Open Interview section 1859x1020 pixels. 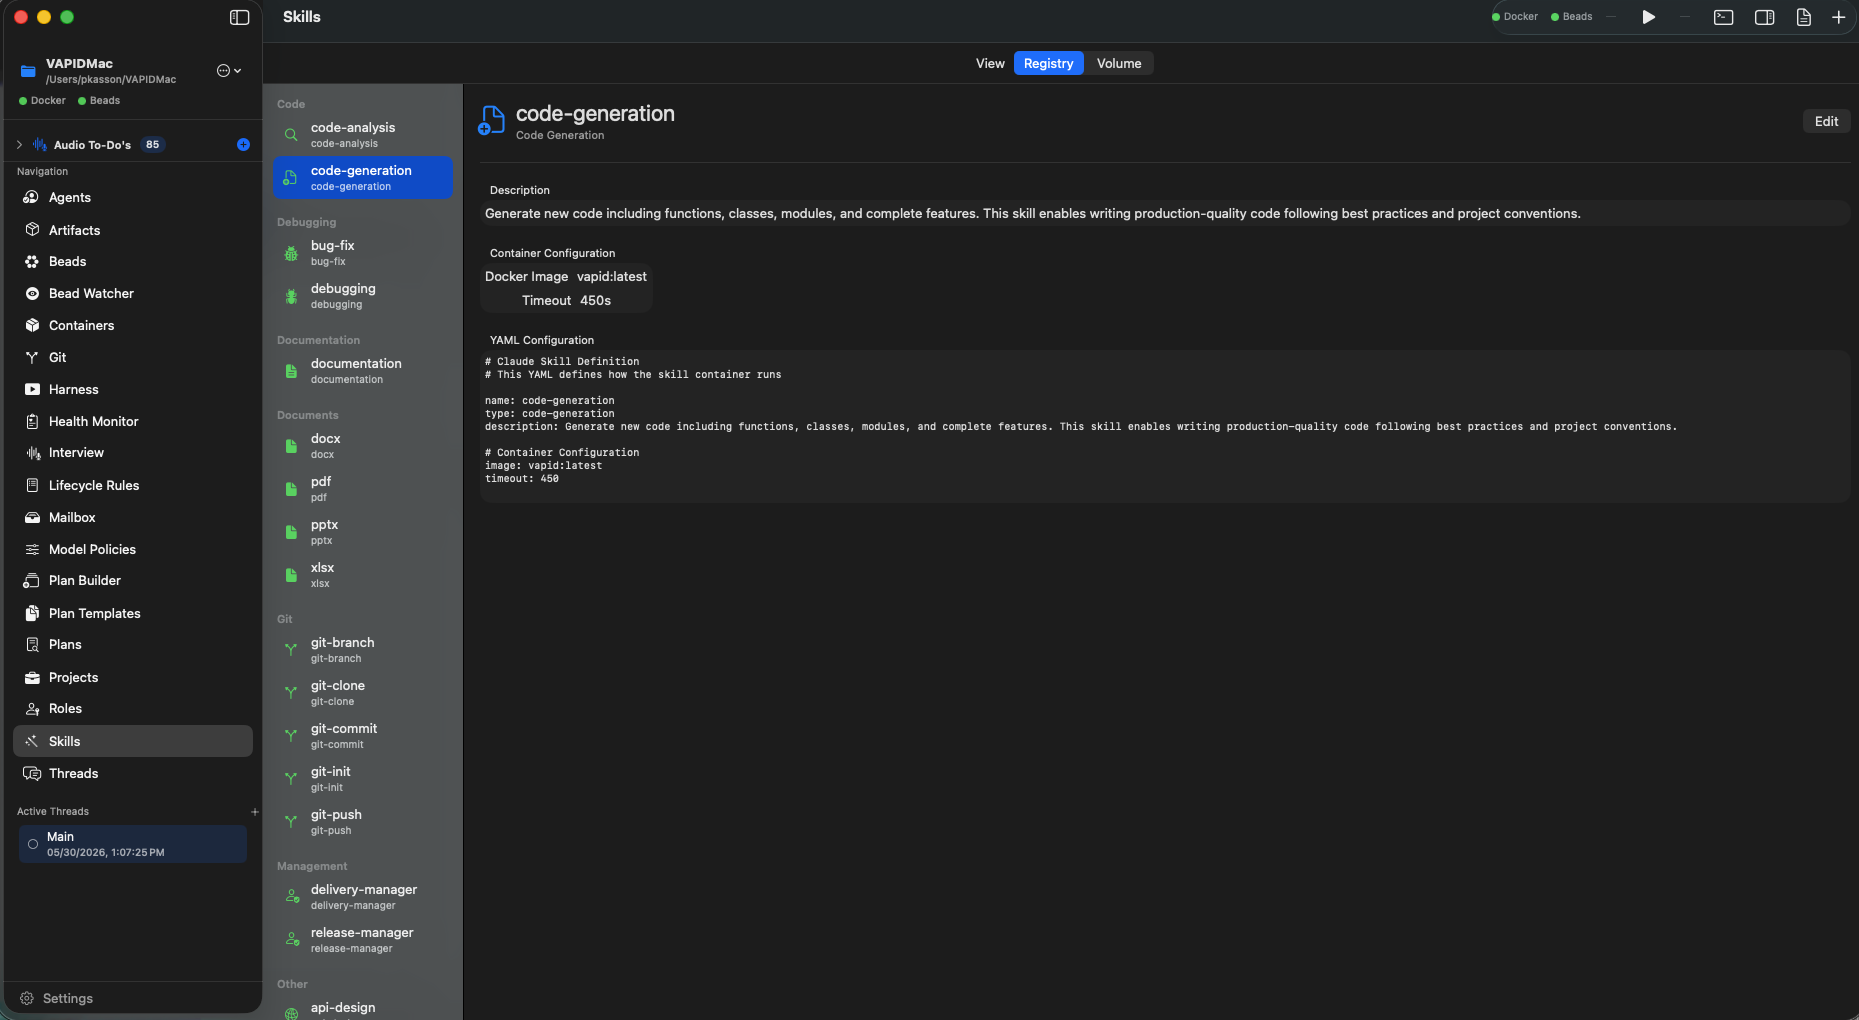point(132,453)
